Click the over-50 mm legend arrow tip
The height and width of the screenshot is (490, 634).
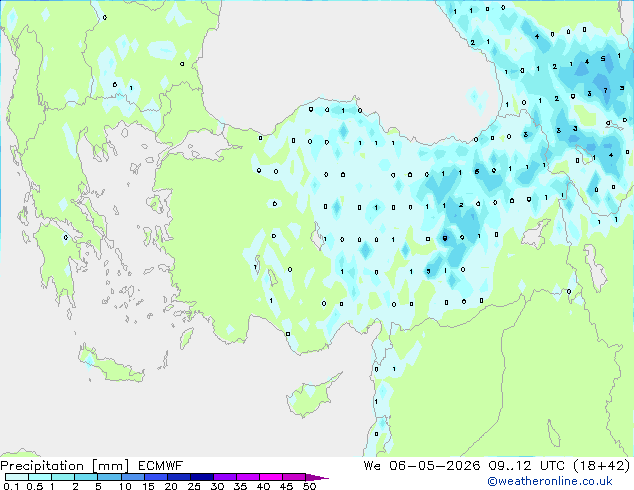[x=317, y=477]
